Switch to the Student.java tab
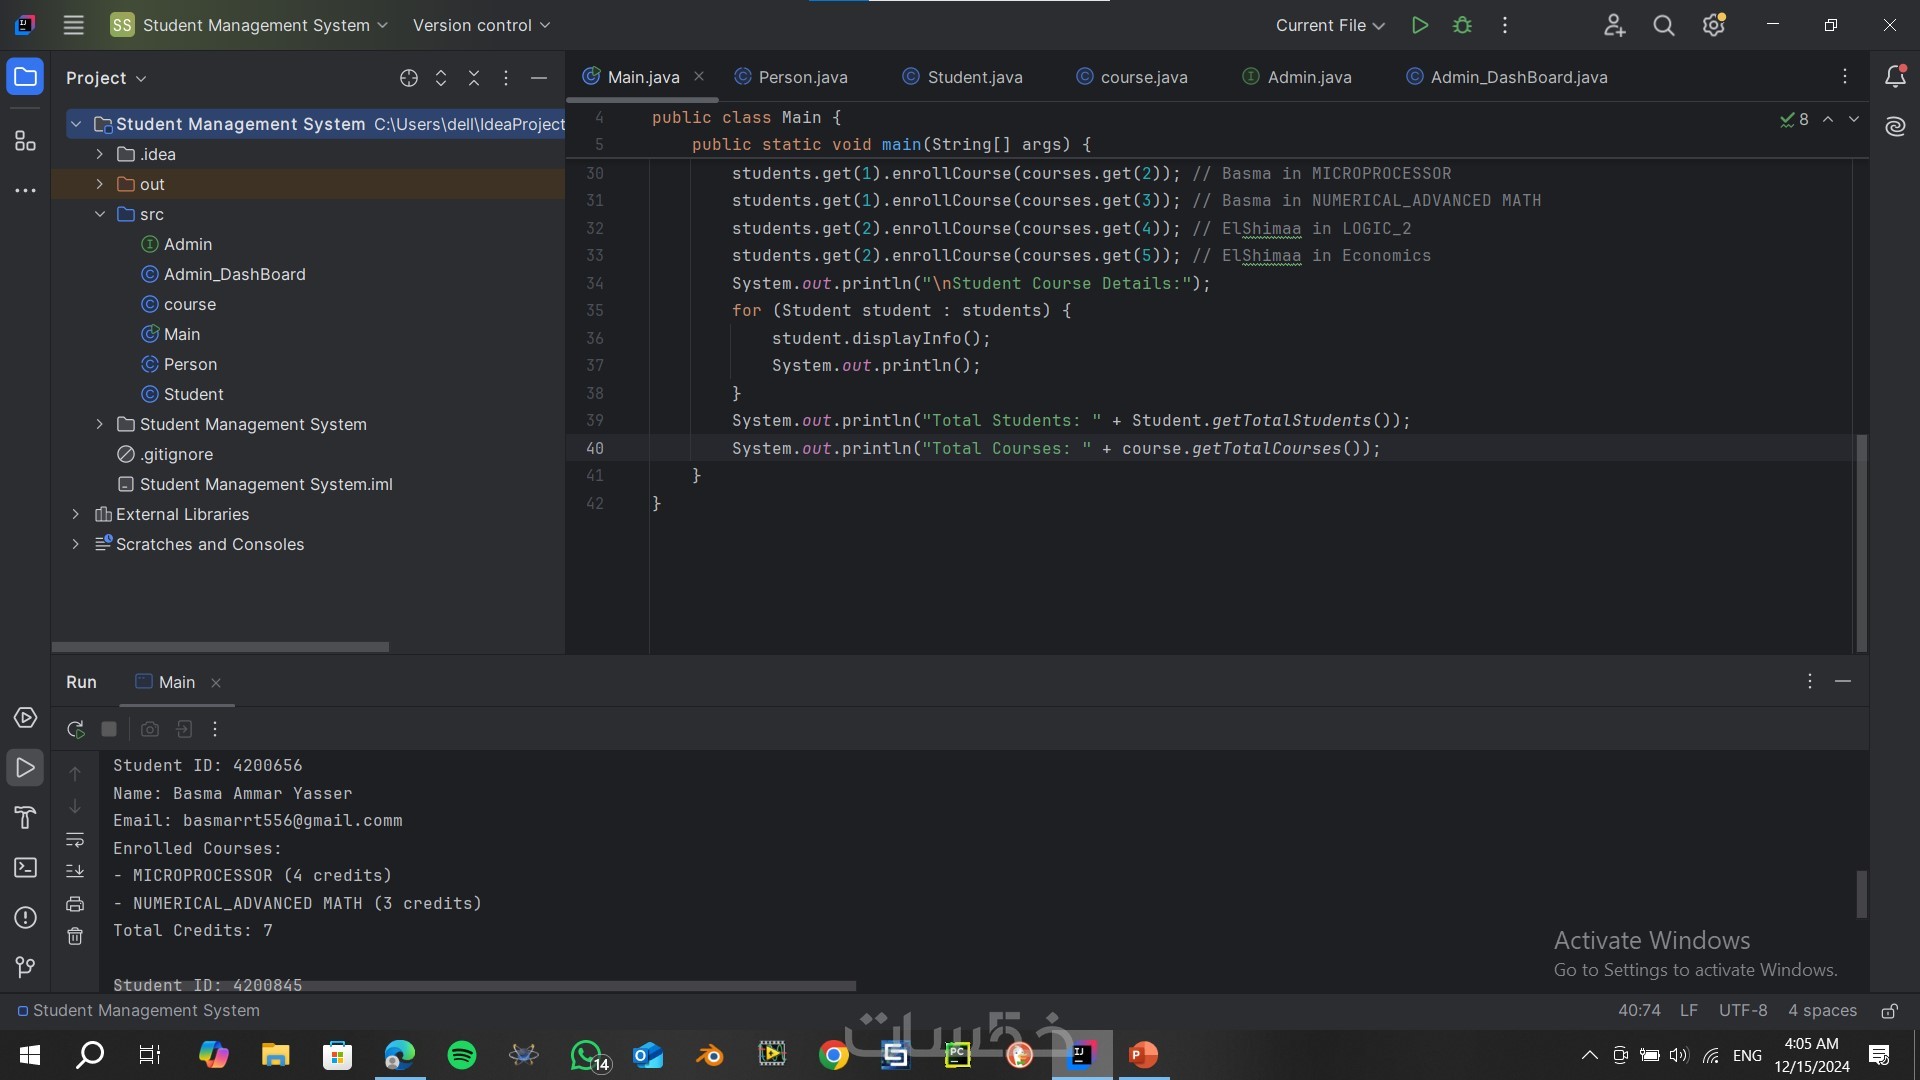Screen dimensions: 1920x1080 974,77
